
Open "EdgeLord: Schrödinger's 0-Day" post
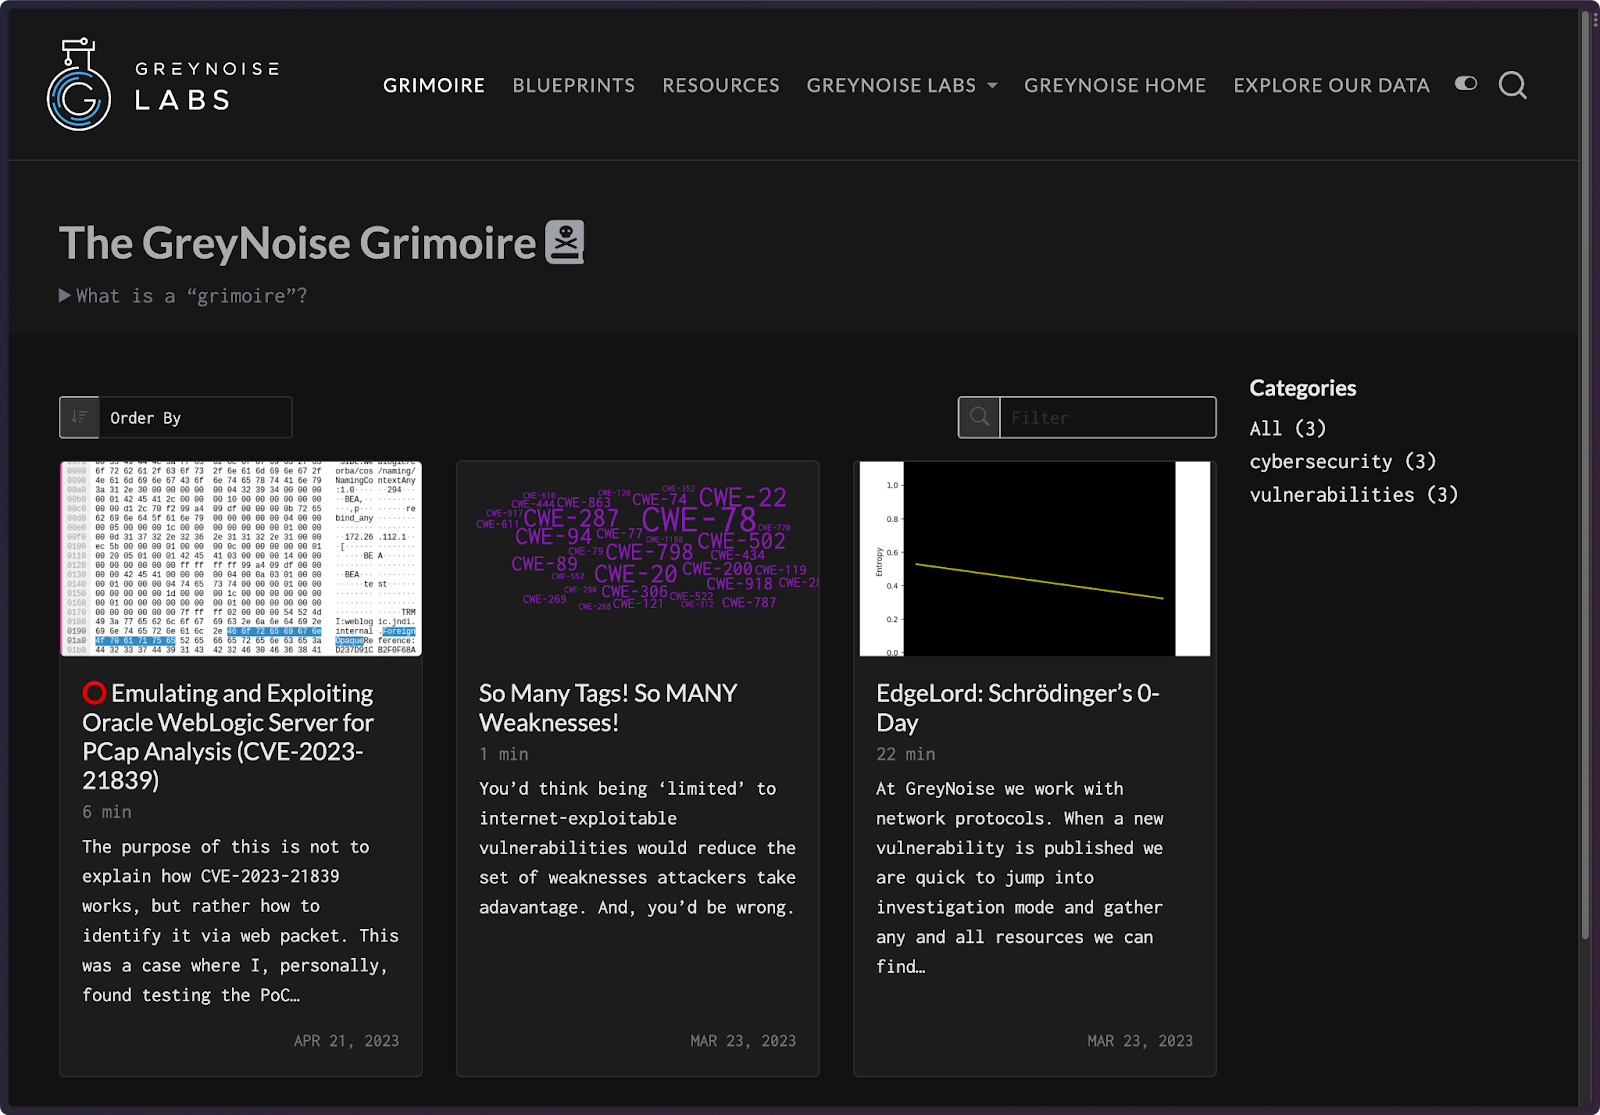pyautogui.click(x=1017, y=708)
